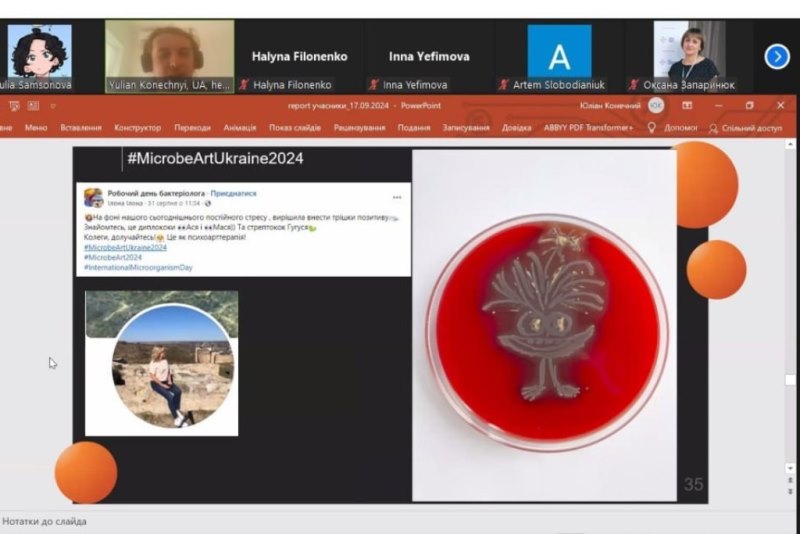Click the Нотатки до слайда notes field
Viewport: 800px width, 534px height.
pos(44,521)
